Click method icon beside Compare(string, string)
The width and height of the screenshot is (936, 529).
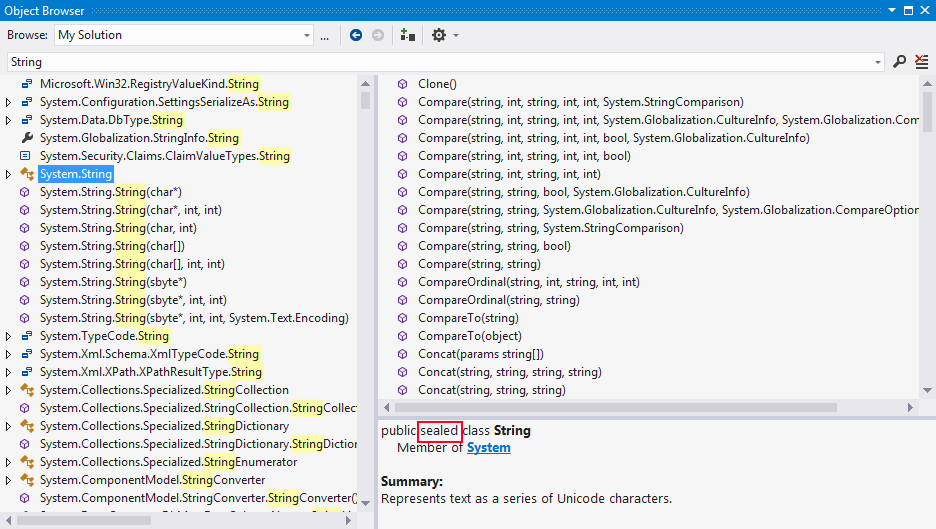tap(403, 264)
